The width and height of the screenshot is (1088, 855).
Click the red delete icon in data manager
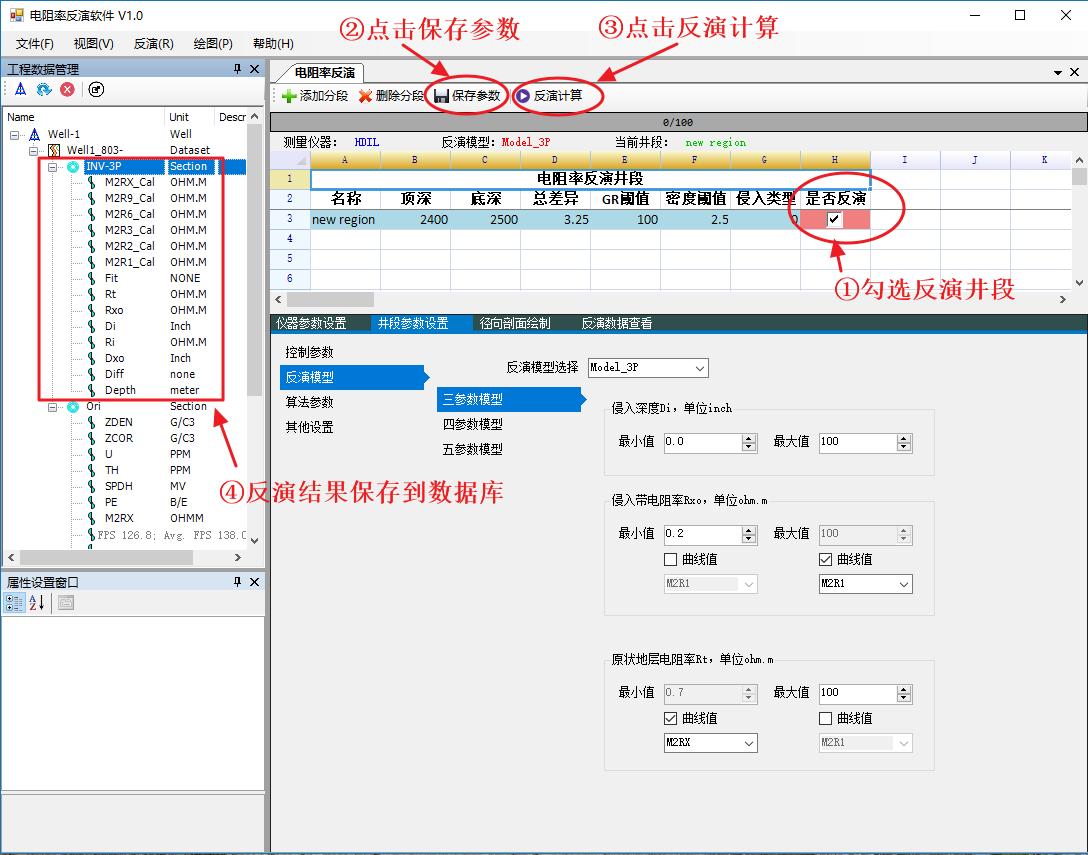click(x=67, y=90)
